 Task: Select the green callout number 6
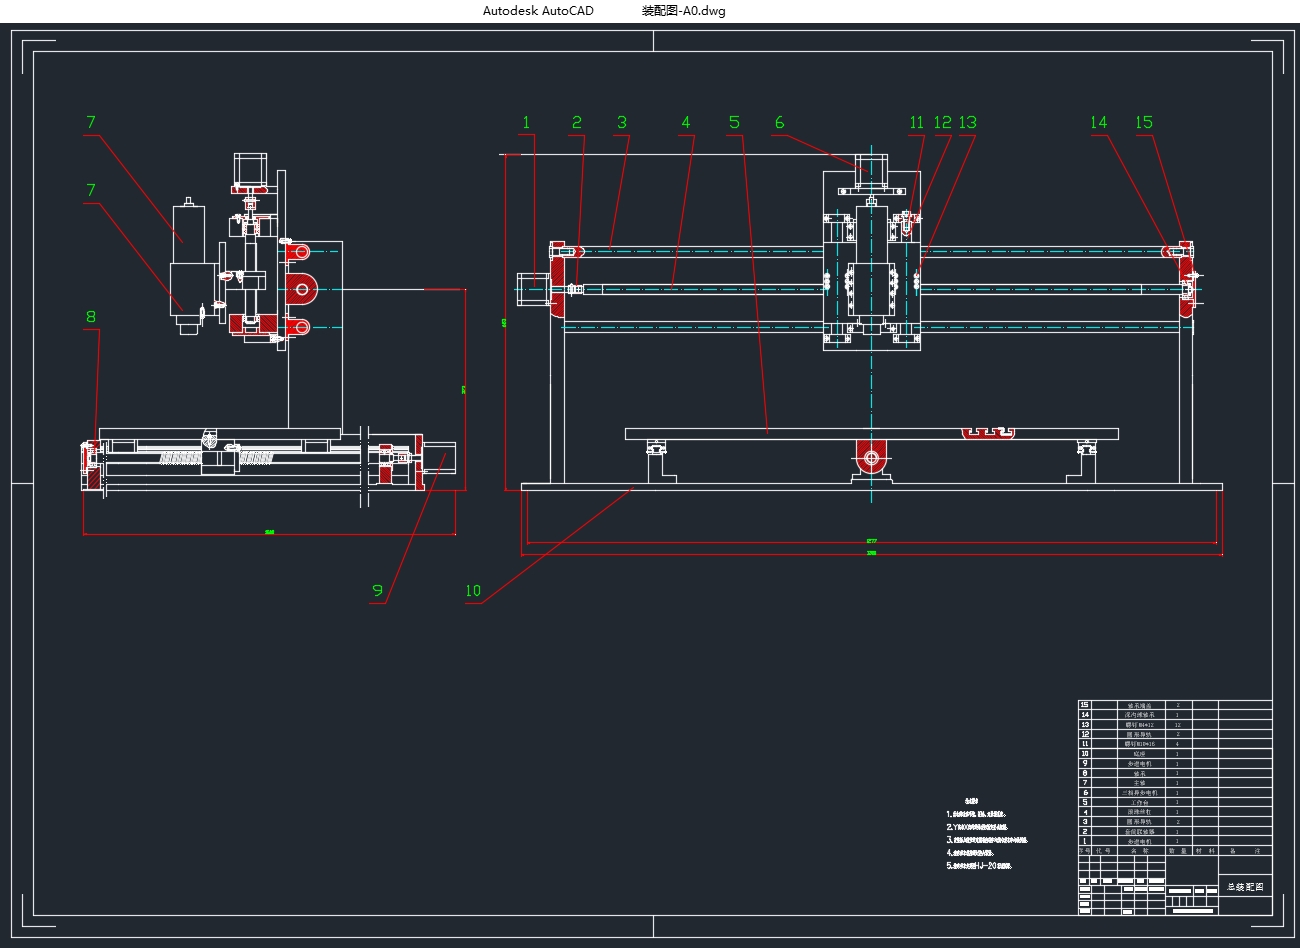[779, 123]
